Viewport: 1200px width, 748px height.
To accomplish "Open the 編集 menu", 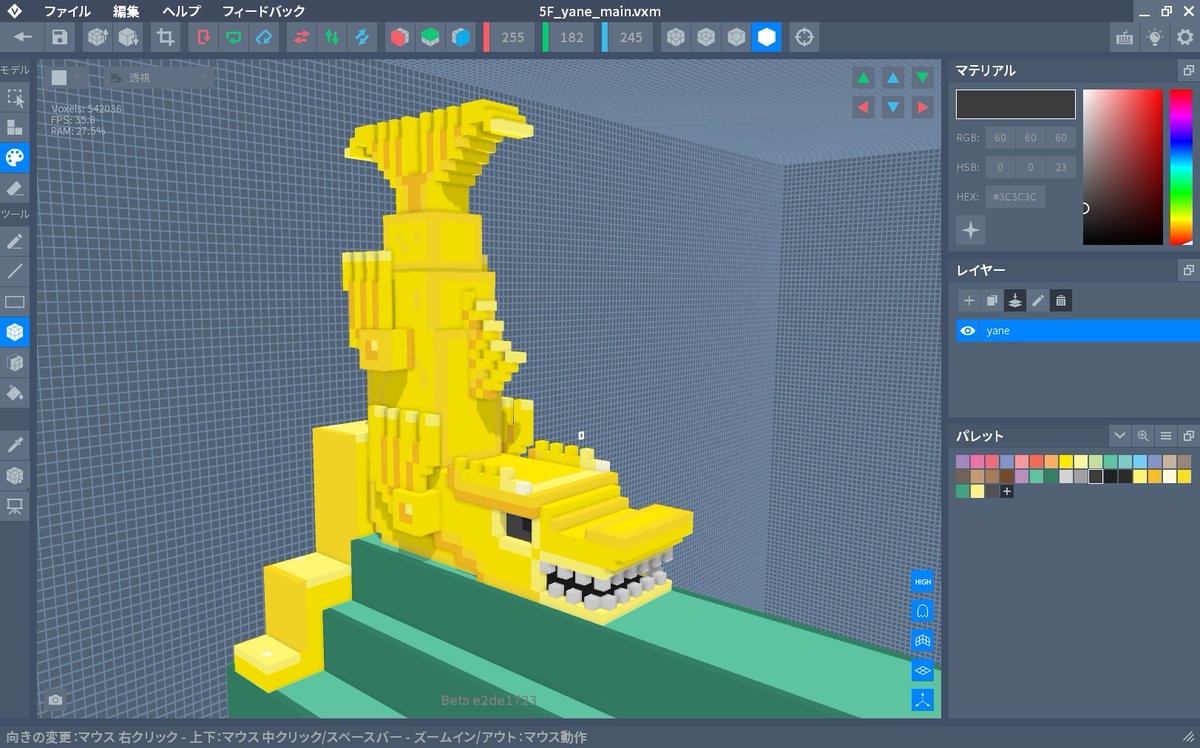I will [126, 11].
